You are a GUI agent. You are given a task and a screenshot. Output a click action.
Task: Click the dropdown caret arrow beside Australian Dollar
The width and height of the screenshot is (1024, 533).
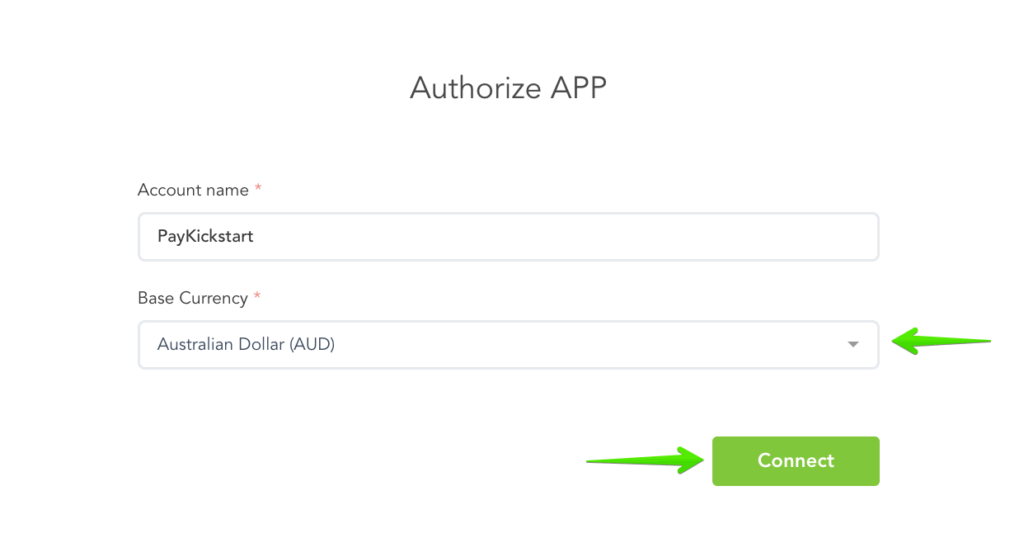coord(853,345)
